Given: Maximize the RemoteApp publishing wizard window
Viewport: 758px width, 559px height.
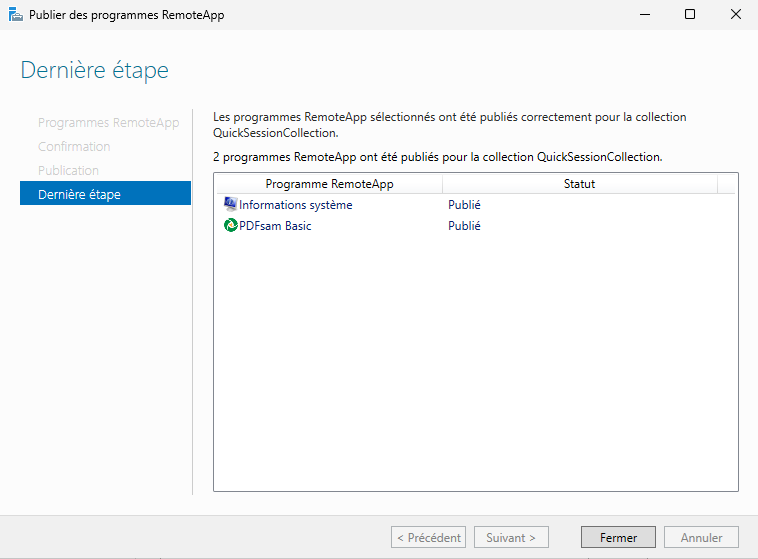Looking at the screenshot, I should coord(689,15).
